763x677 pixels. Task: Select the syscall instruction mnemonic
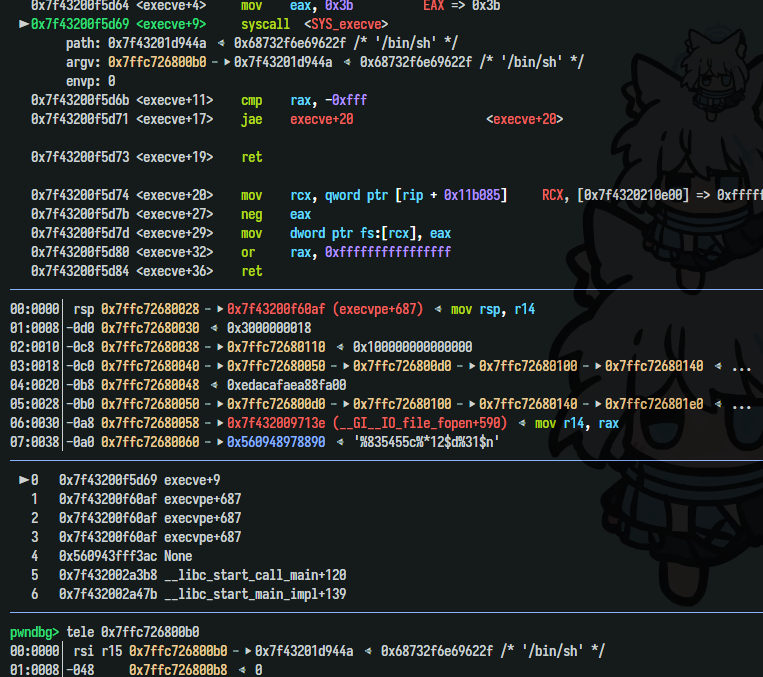(x=265, y=23)
